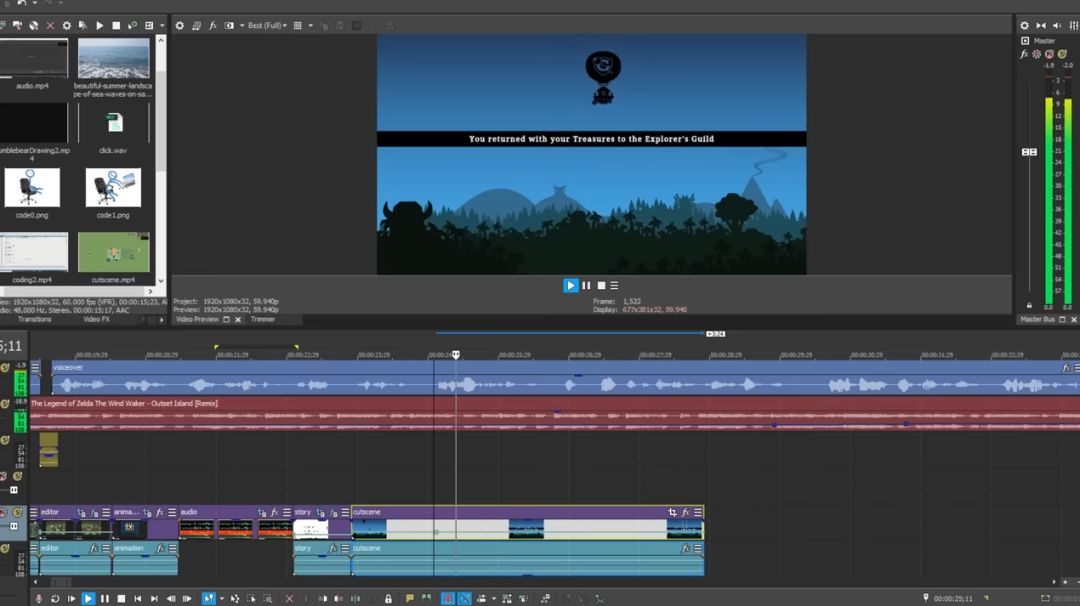This screenshot has width=1080, height=606.
Task: Open Event Pan/Crop on cutscene video clip
Action: (672, 512)
